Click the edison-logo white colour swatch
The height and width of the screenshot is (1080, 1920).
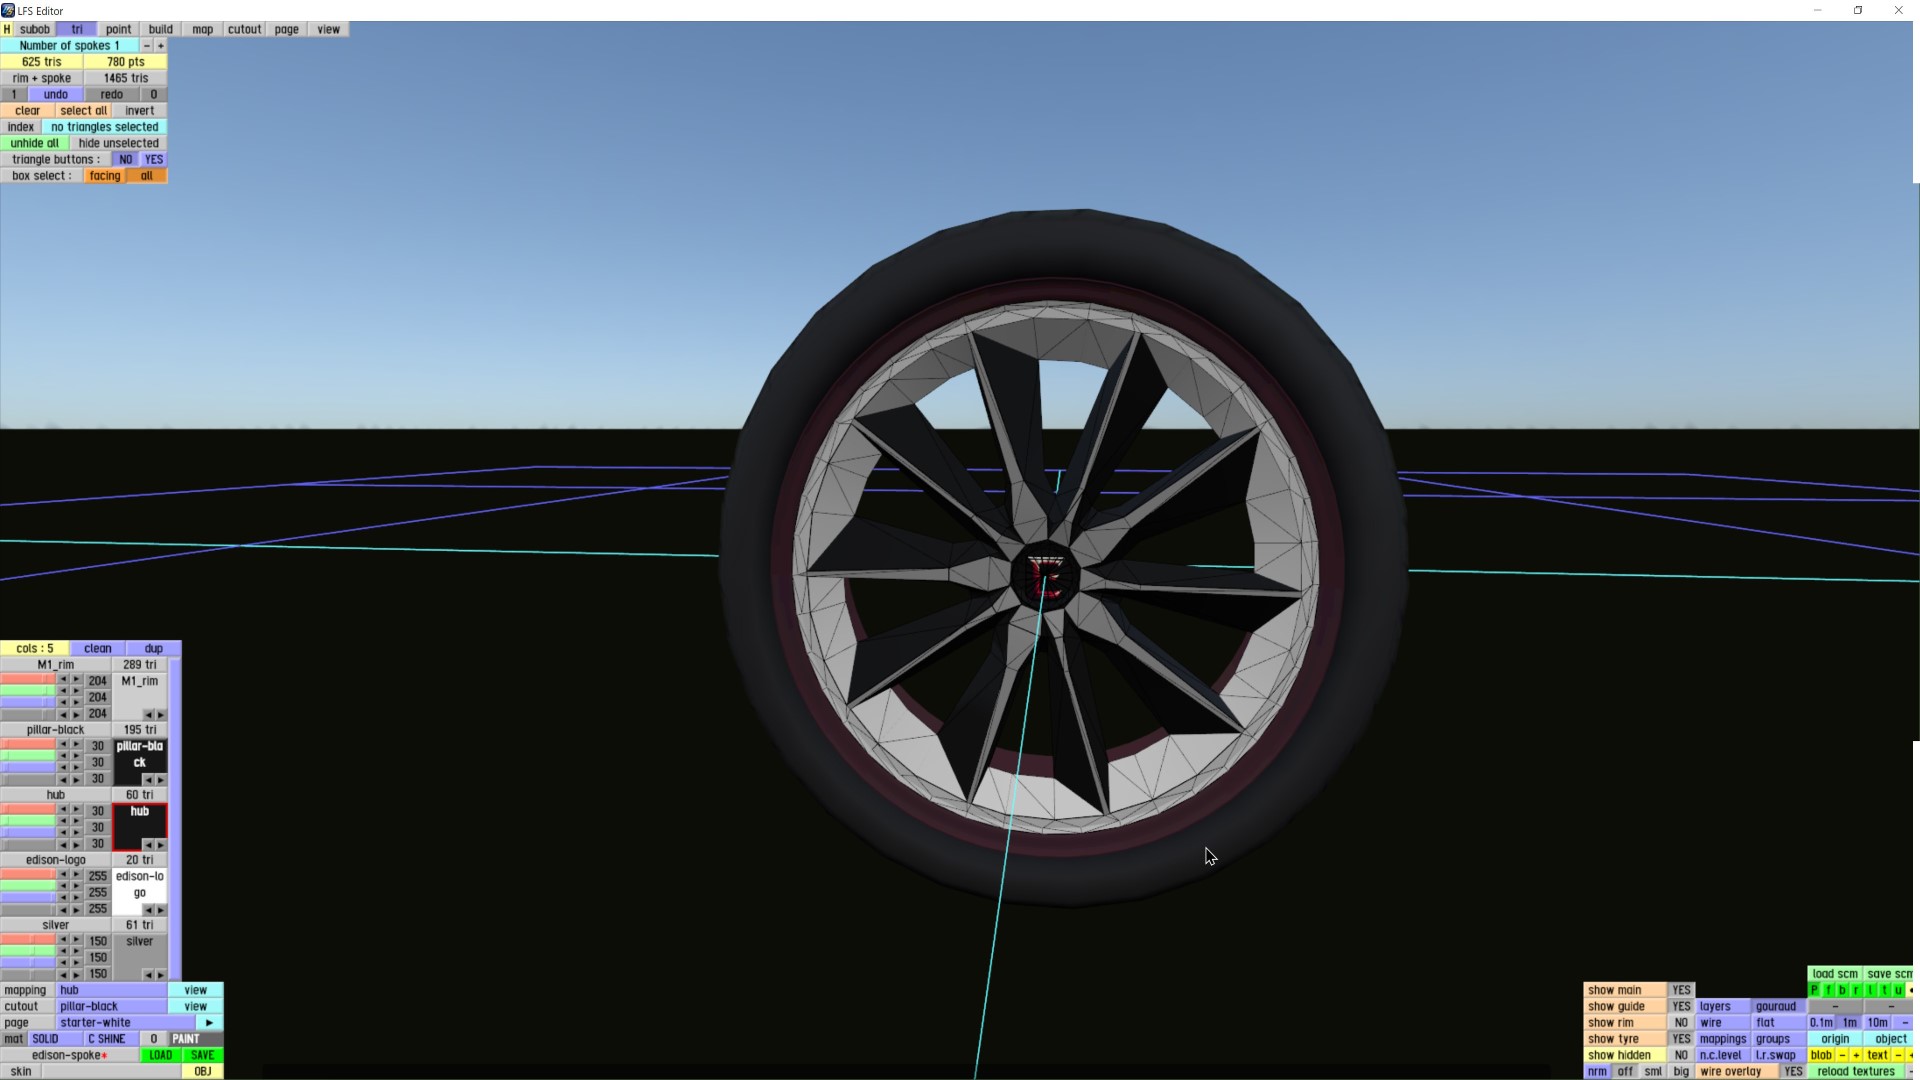(139, 887)
